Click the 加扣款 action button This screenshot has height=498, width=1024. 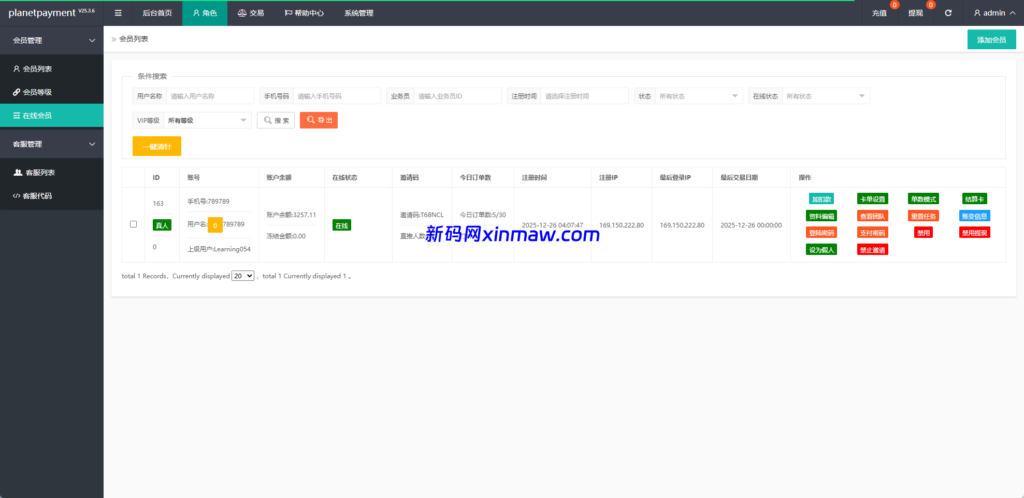(x=821, y=198)
